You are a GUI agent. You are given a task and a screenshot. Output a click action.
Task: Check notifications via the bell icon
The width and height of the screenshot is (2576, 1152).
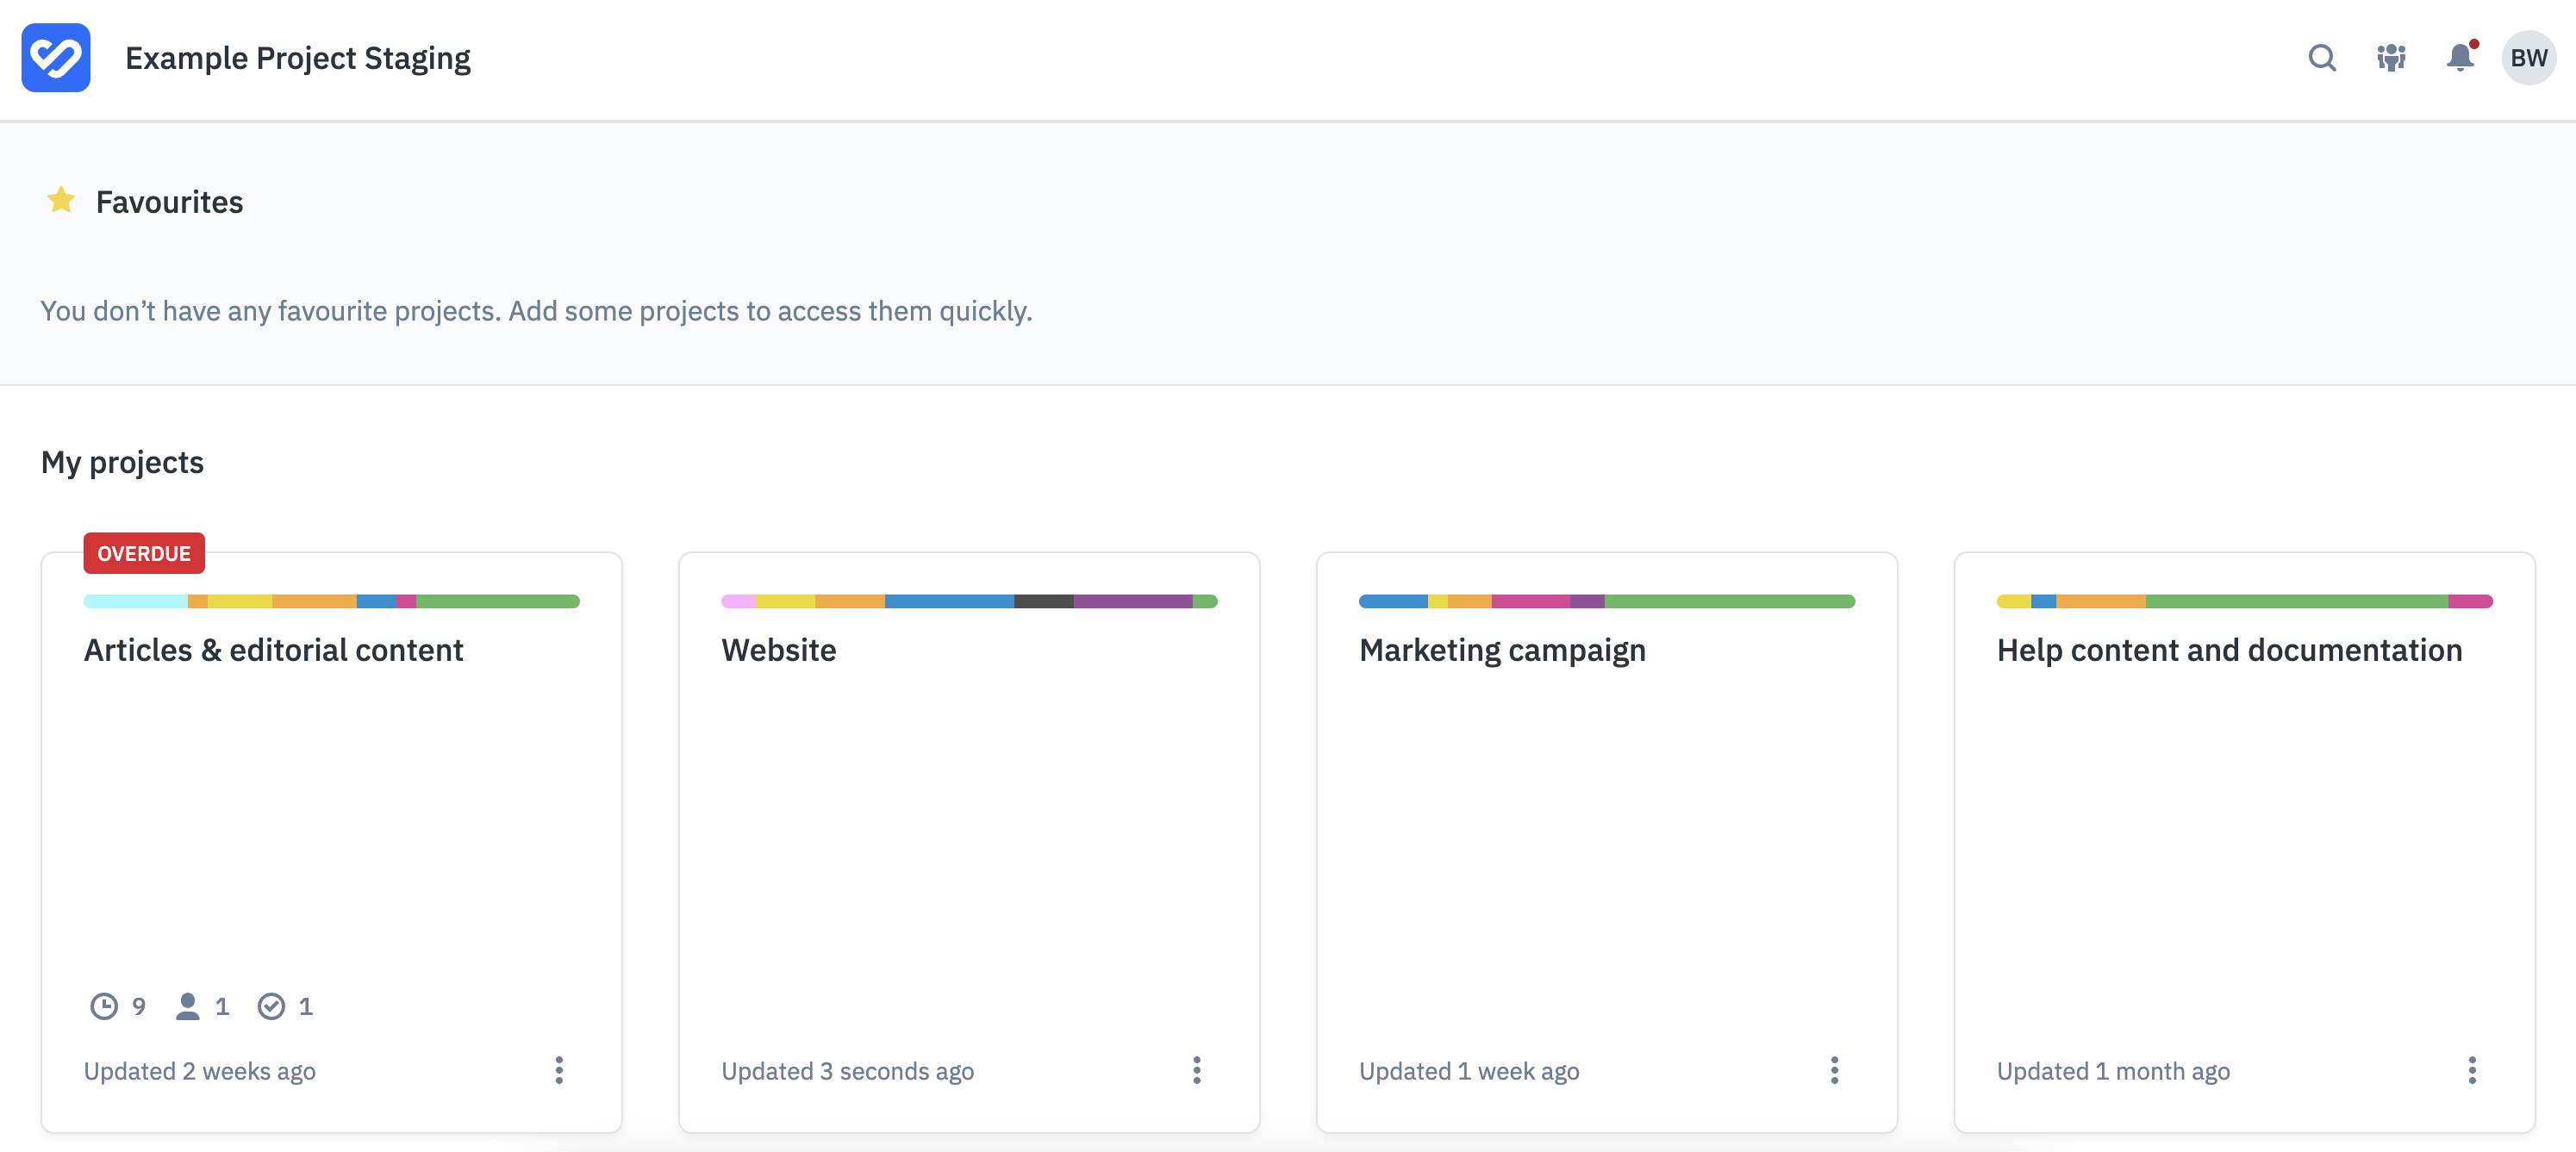coord(2460,58)
